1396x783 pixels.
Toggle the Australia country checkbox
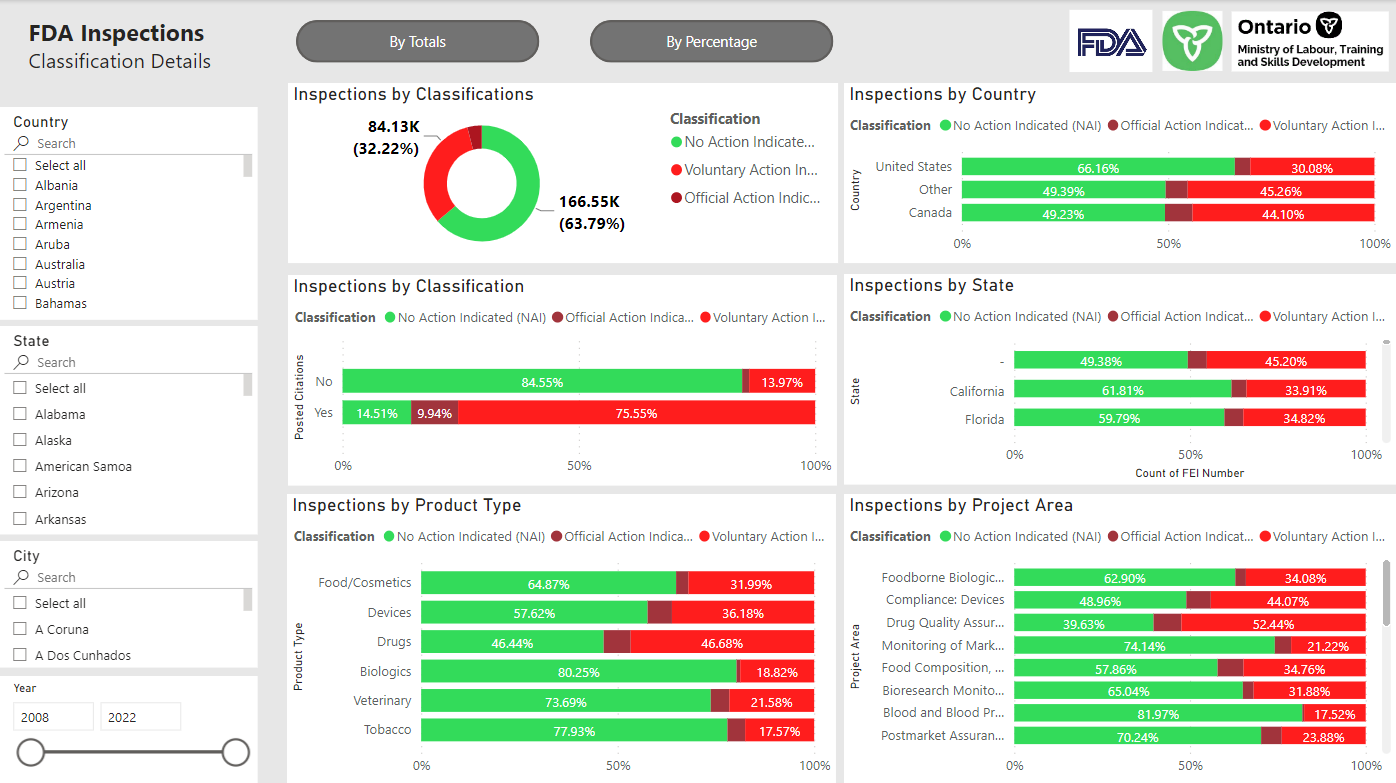20,264
